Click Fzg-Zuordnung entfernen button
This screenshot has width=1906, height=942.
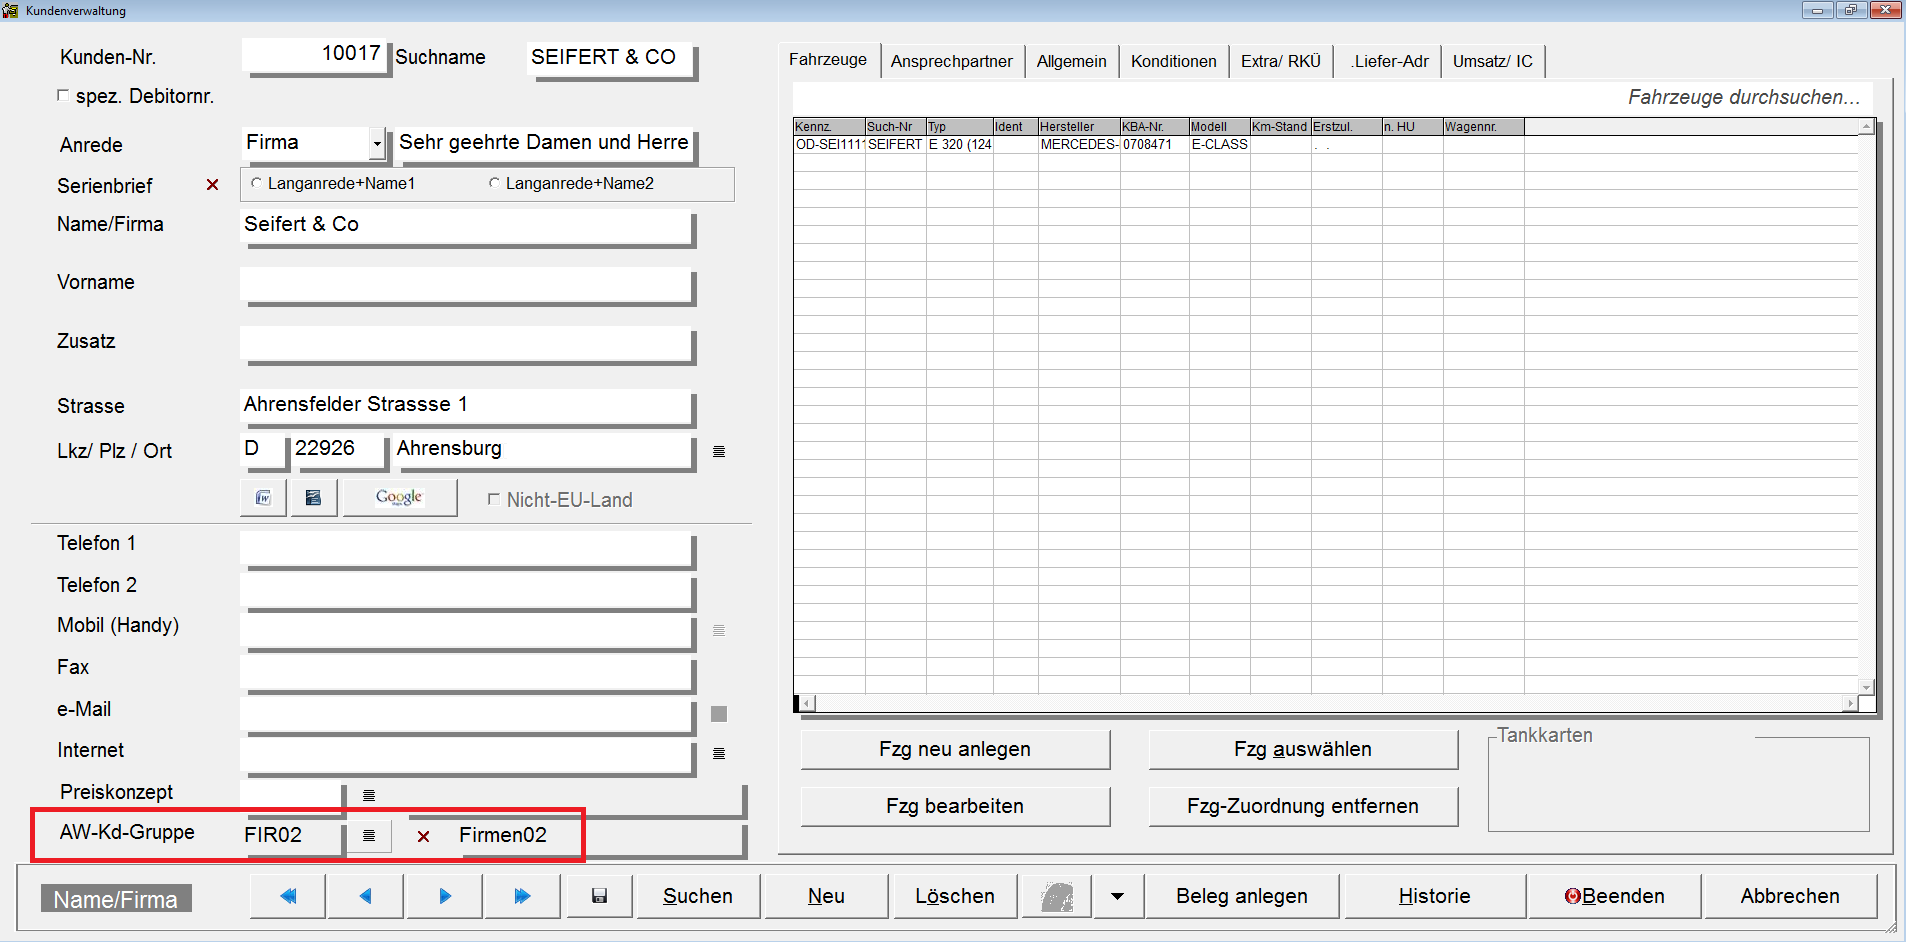click(1303, 806)
